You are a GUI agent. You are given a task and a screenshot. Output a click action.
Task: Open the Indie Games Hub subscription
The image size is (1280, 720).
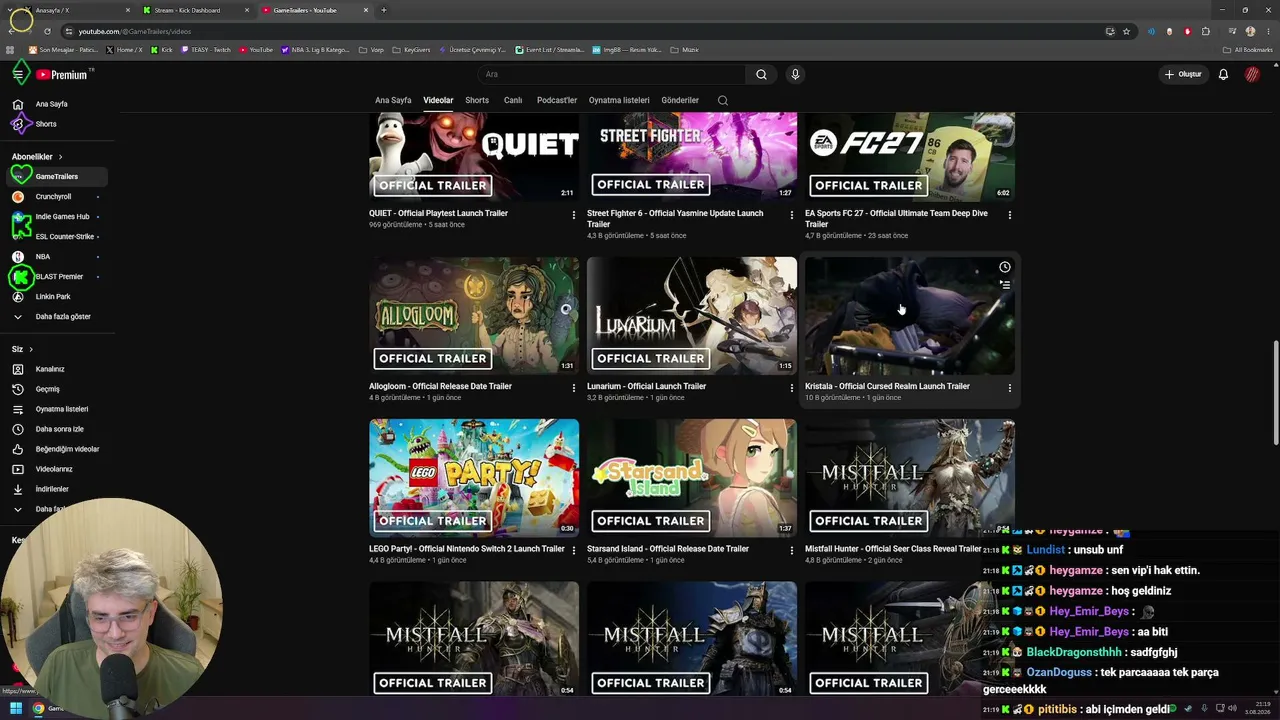(x=57, y=217)
